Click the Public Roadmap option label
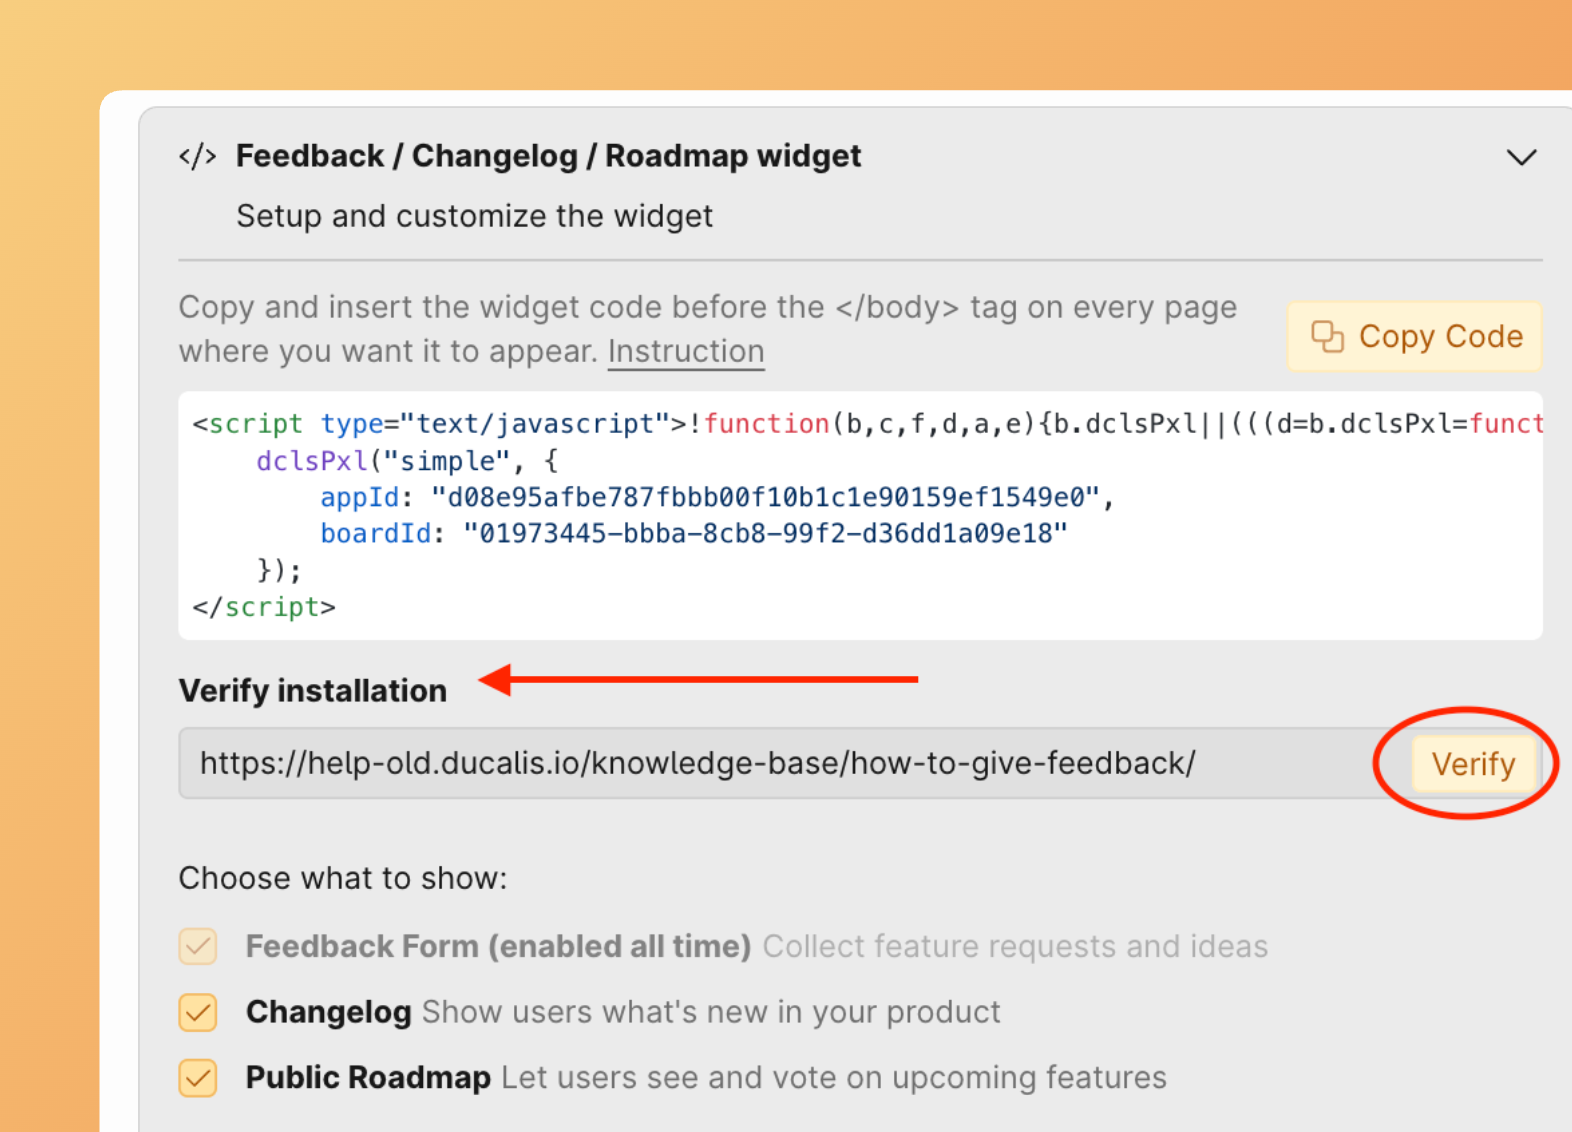The width and height of the screenshot is (1572, 1132). click(x=368, y=1078)
